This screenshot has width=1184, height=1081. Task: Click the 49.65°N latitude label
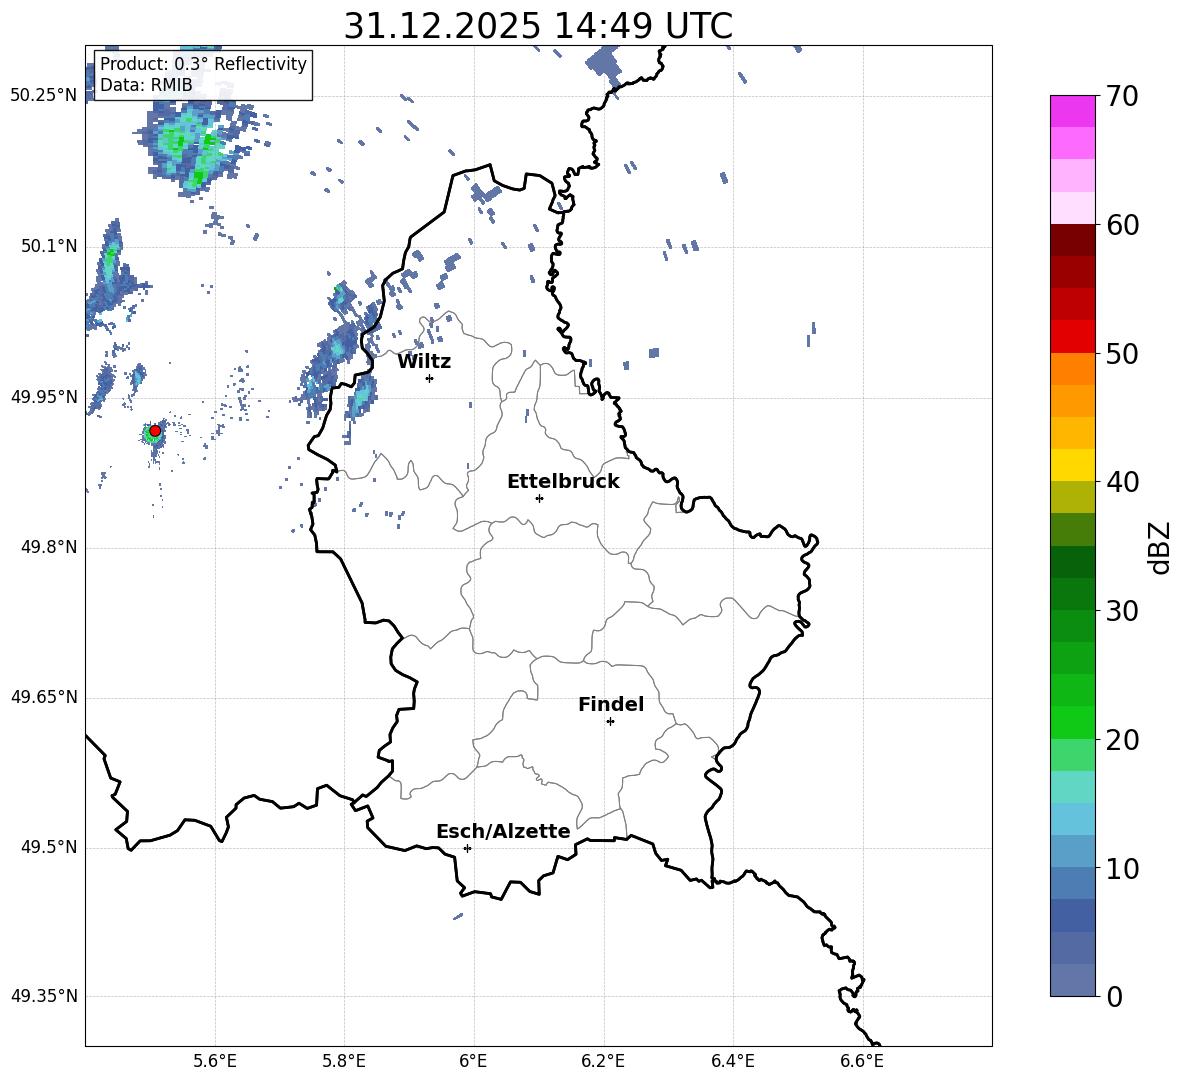point(44,697)
